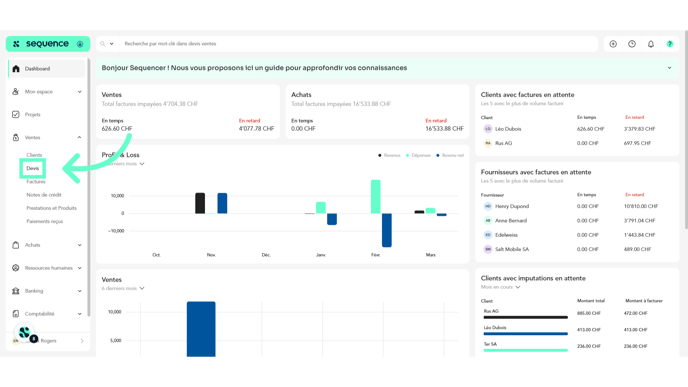Open Notes de crédit submenu
Viewport: 688px width, 387px height.
(x=44, y=195)
